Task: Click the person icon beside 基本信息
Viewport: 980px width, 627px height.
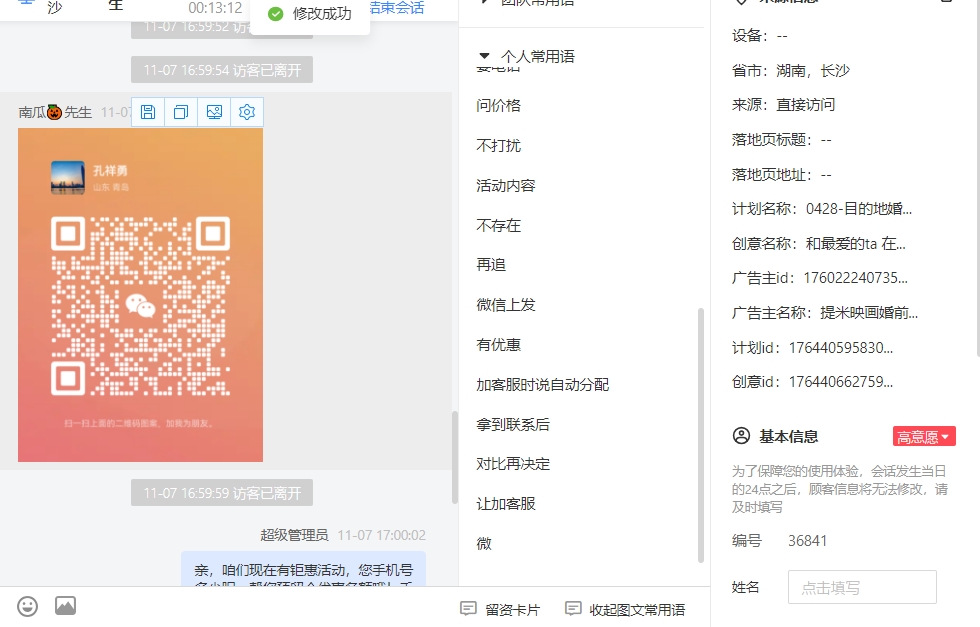Action: (x=741, y=436)
